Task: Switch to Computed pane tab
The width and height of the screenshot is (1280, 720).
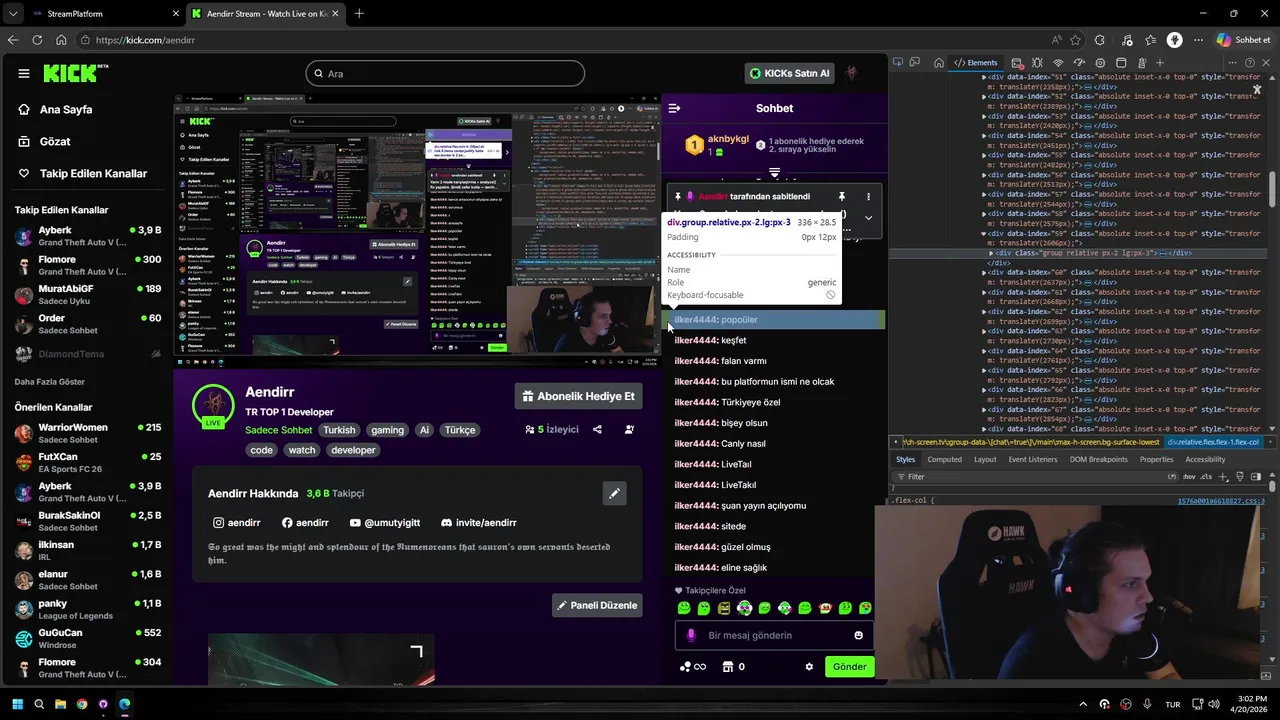Action: (944, 459)
